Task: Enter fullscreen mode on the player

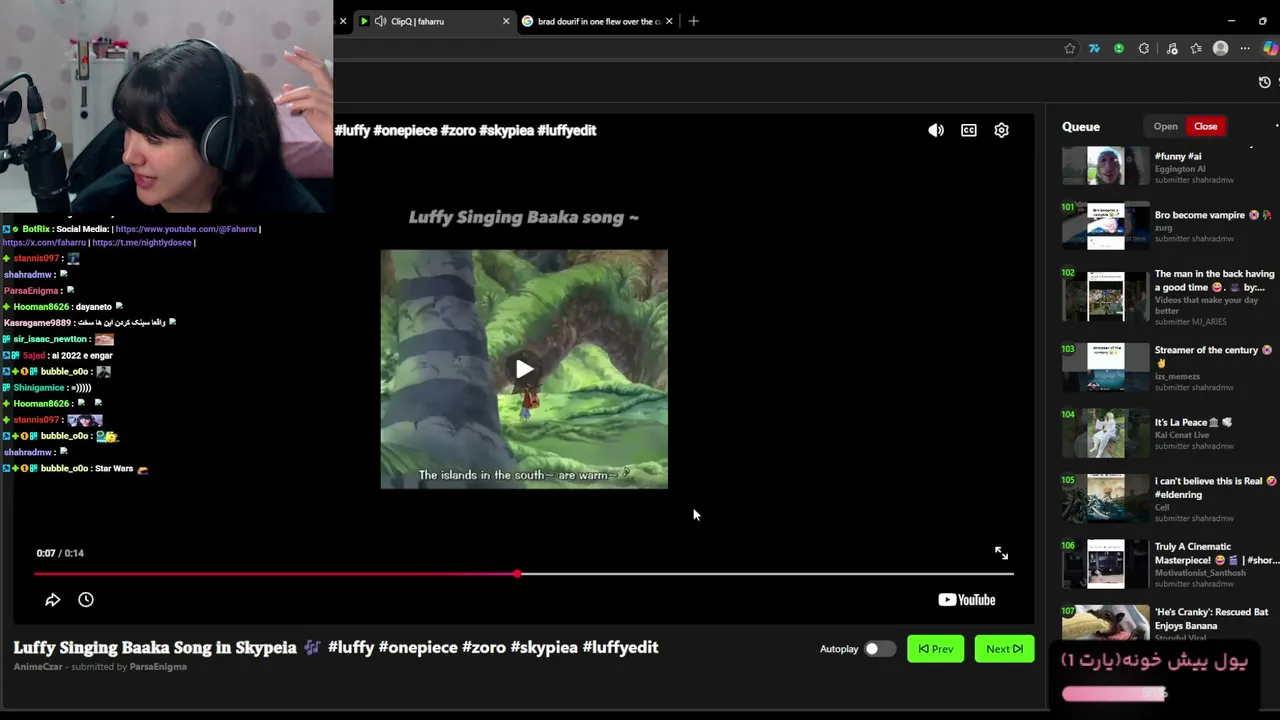Action: 1001,553
